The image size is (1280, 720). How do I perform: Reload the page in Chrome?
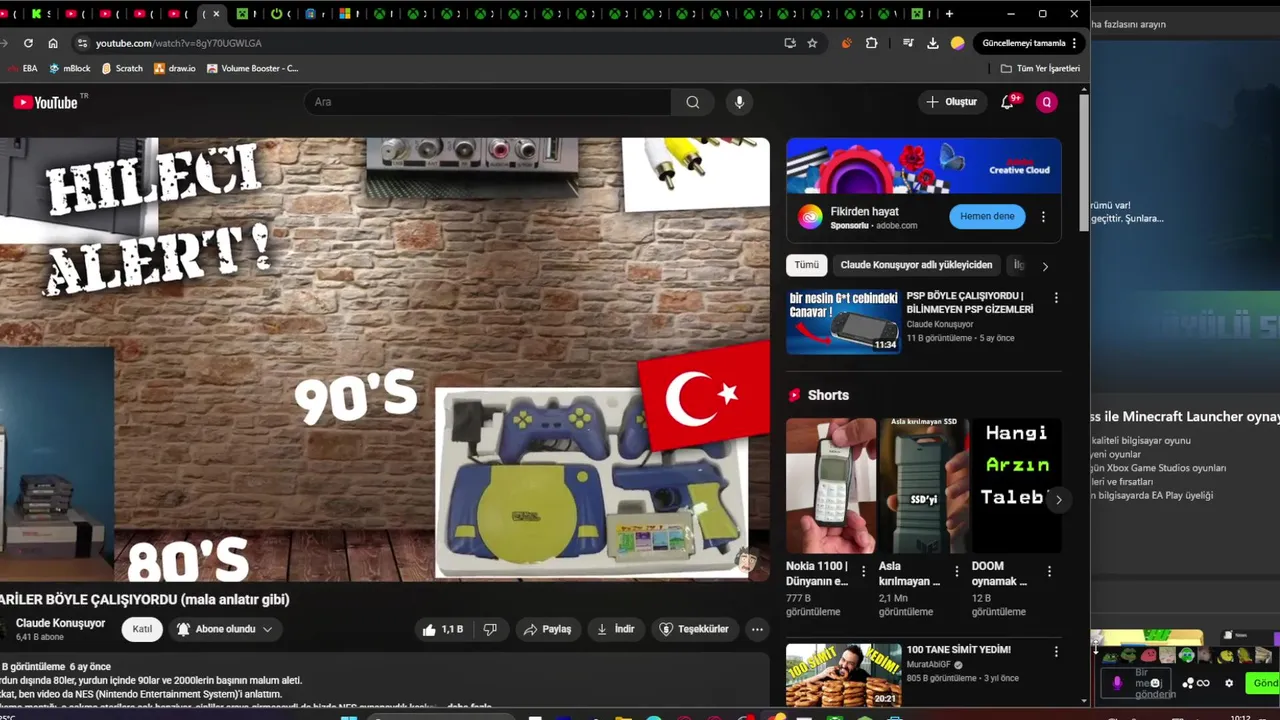coord(28,43)
